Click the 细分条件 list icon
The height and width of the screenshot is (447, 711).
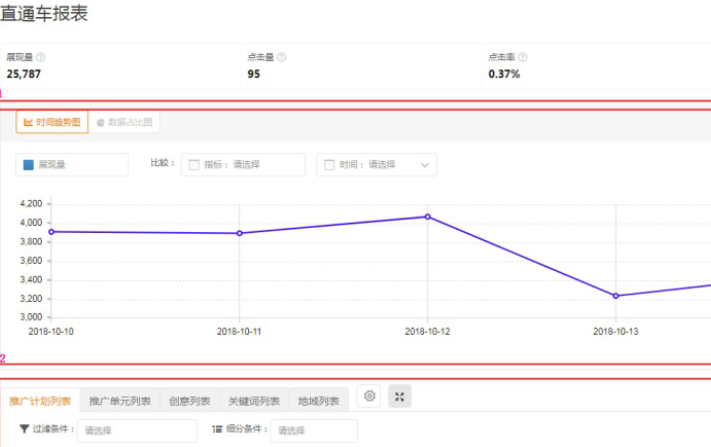point(217,430)
